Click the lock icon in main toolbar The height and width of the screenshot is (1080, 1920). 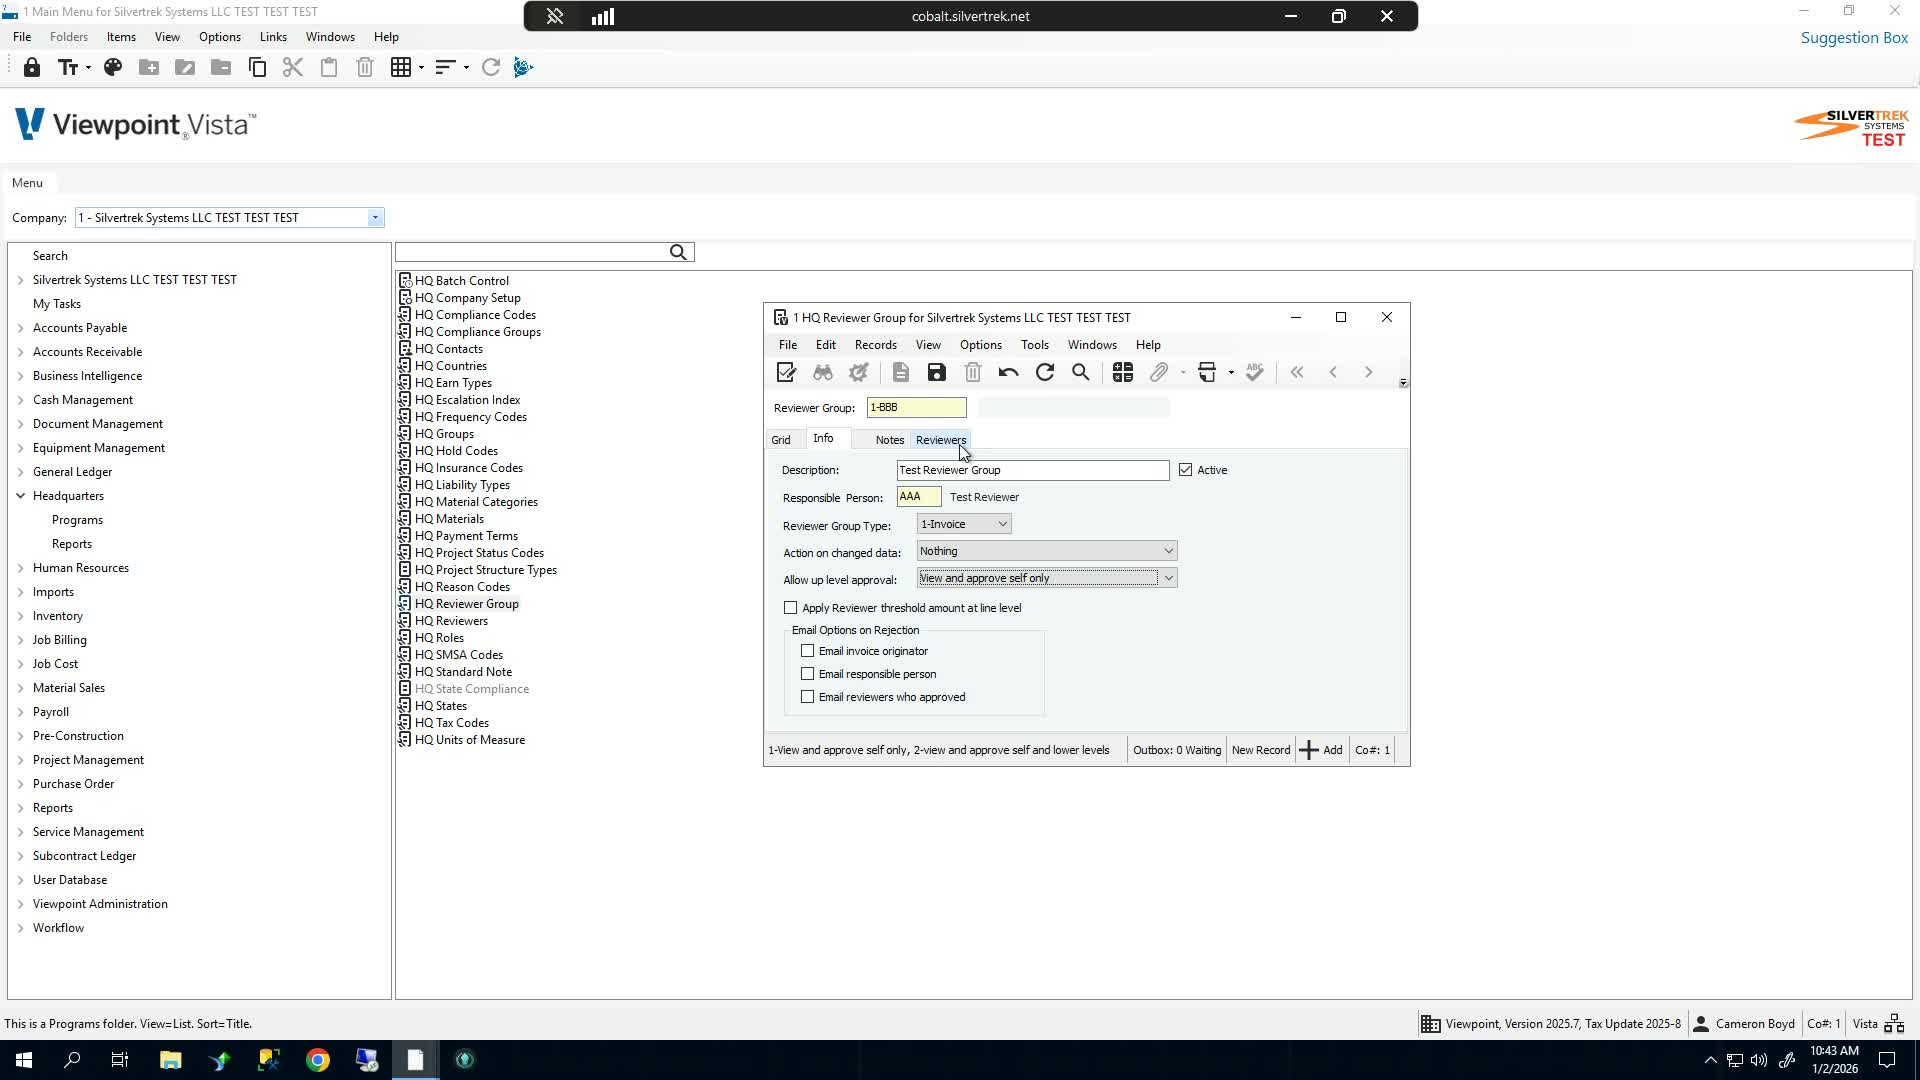32,68
